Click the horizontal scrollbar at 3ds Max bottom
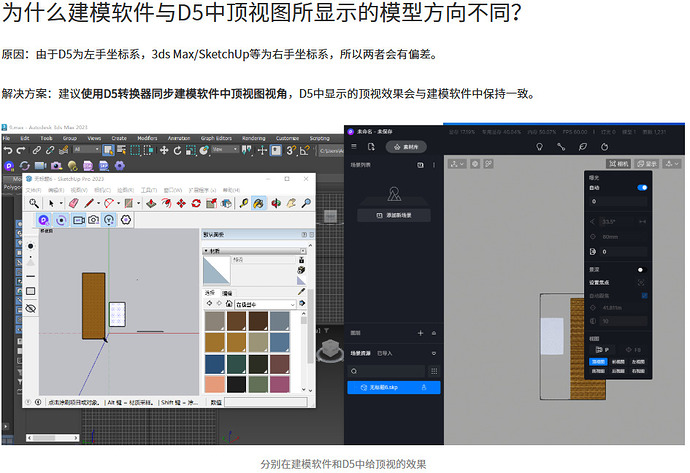The height and width of the screenshot is (473, 690). tap(52, 438)
